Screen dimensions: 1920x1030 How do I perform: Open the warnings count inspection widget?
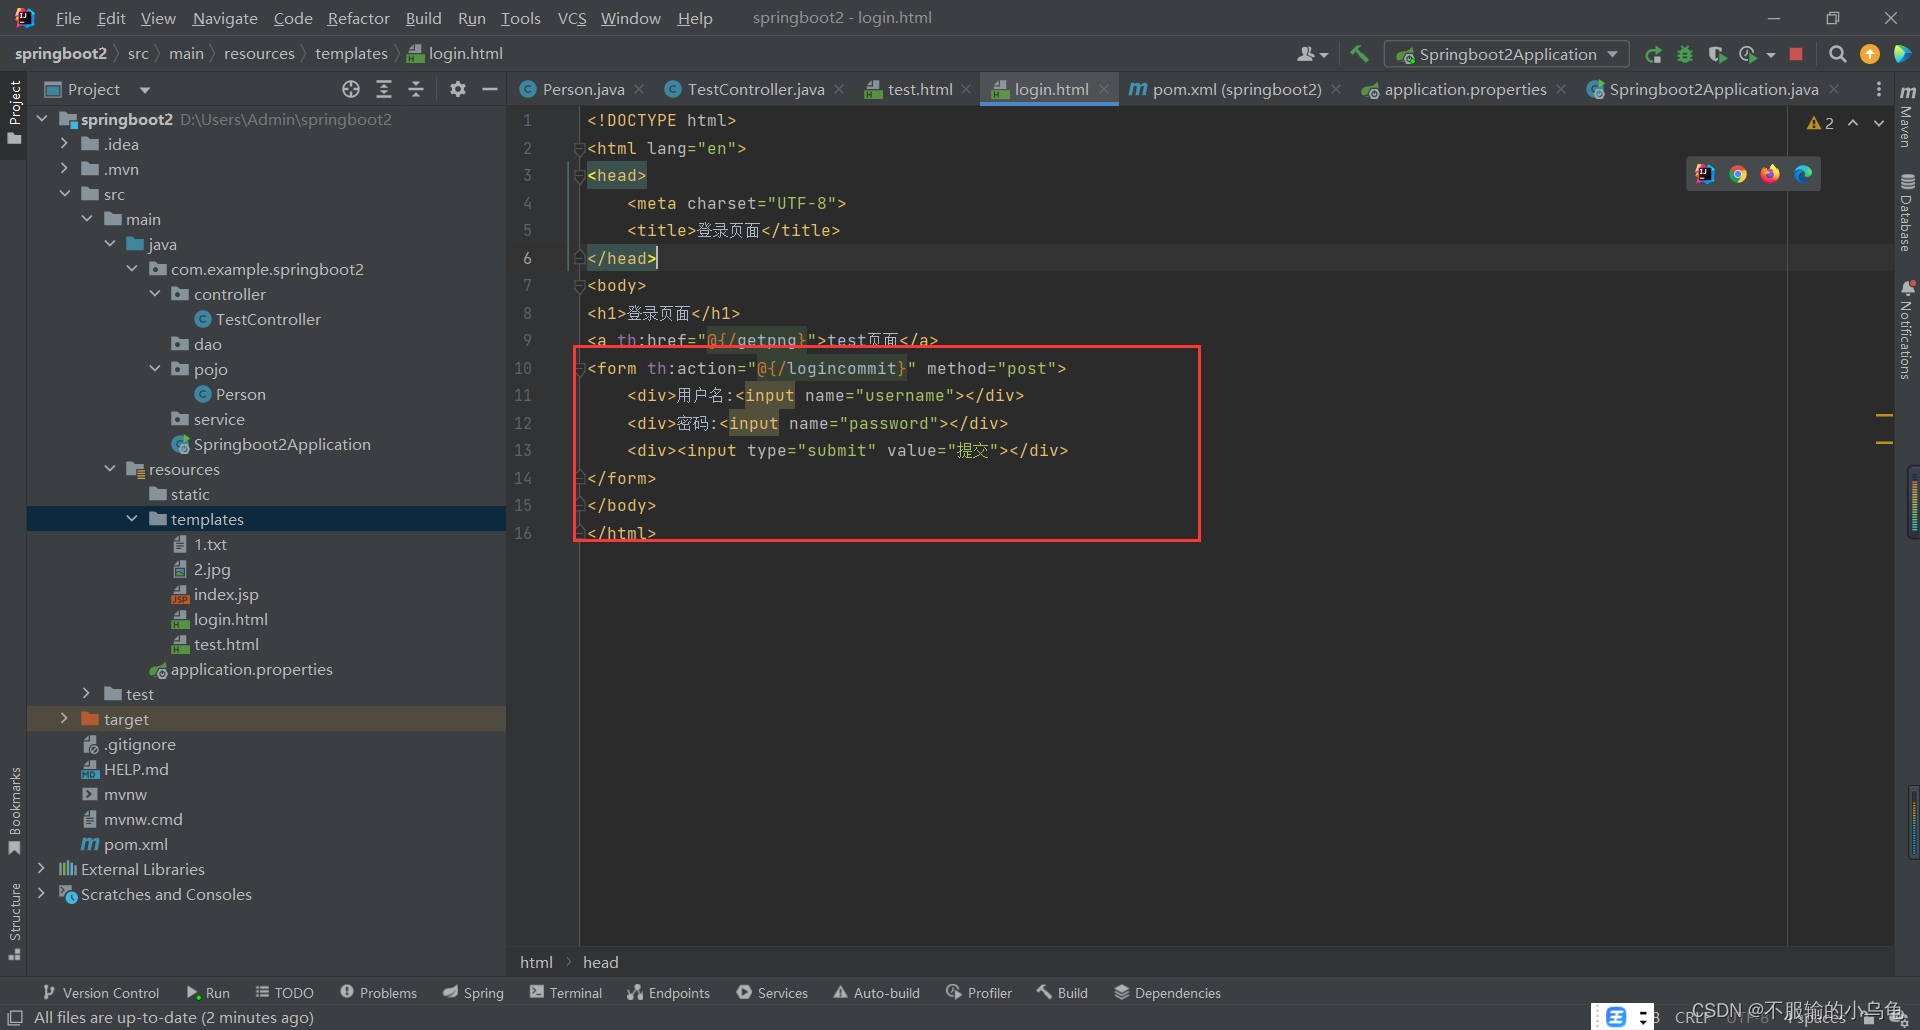pyautogui.click(x=1820, y=123)
